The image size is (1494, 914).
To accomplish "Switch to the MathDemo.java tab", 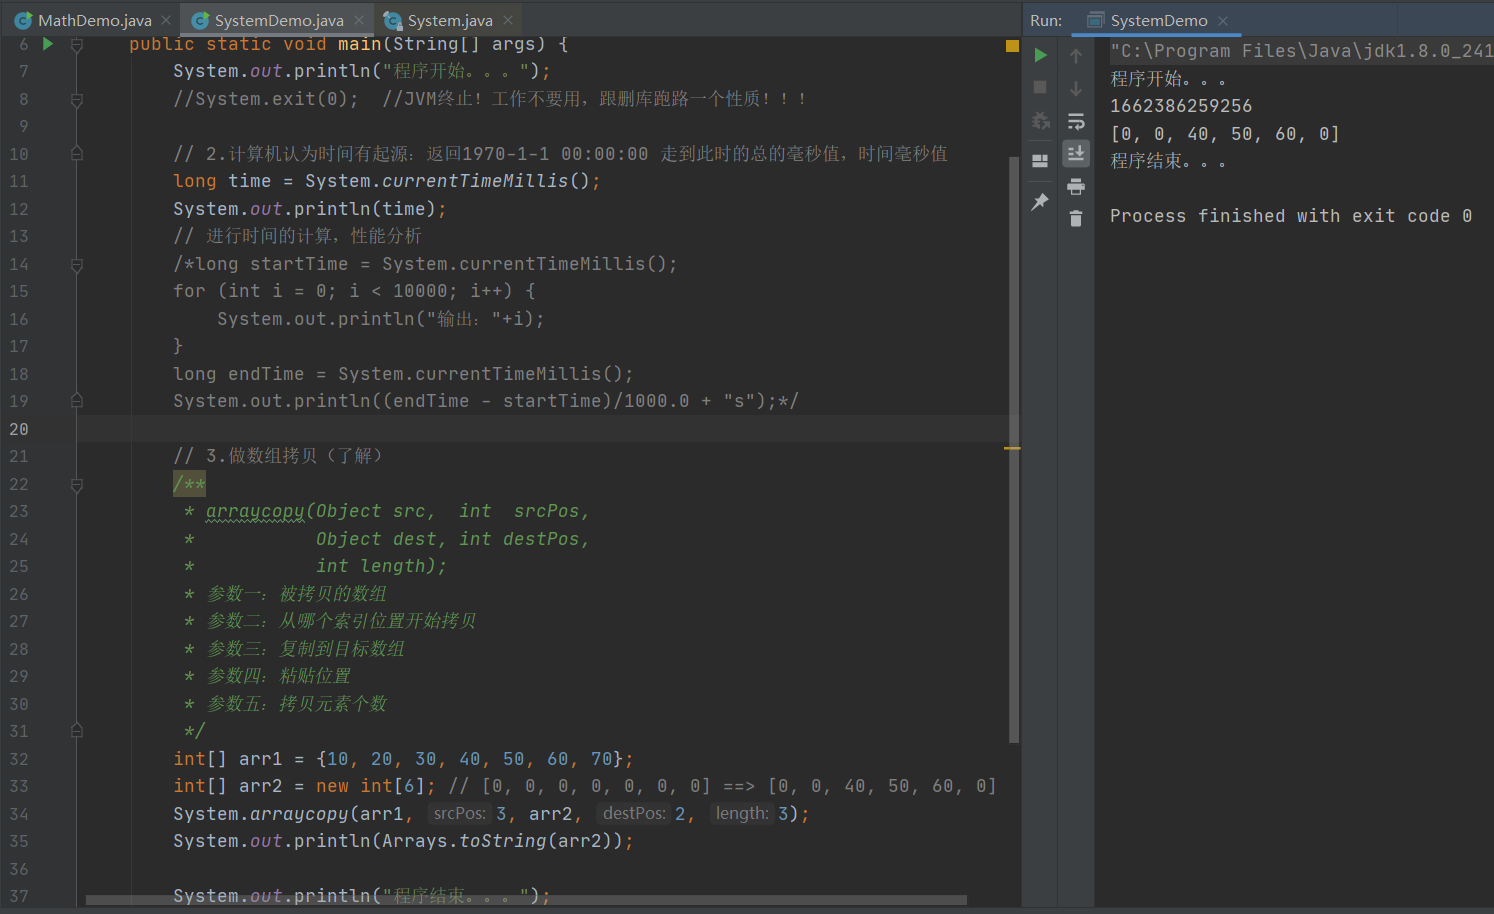I will (x=94, y=20).
